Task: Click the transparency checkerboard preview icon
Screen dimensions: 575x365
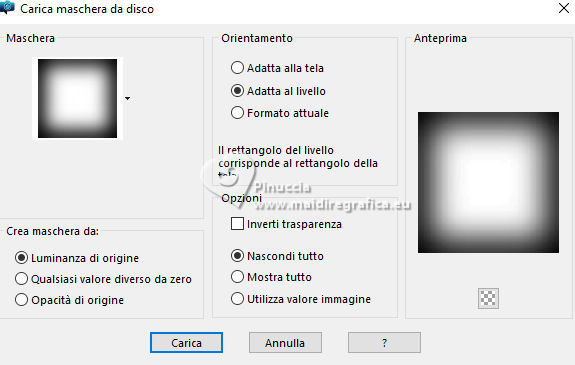Action: tap(488, 298)
